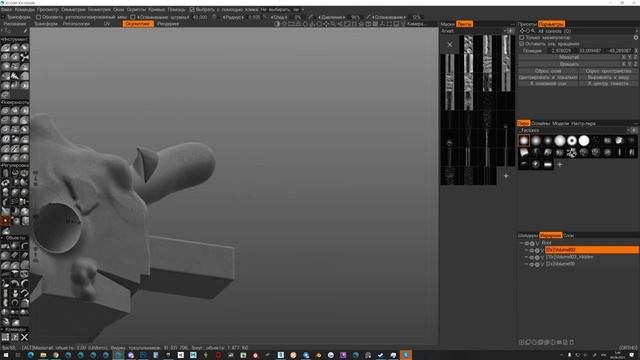Toggle Обновить ретопологизированный меш checkbox

coord(38,17)
